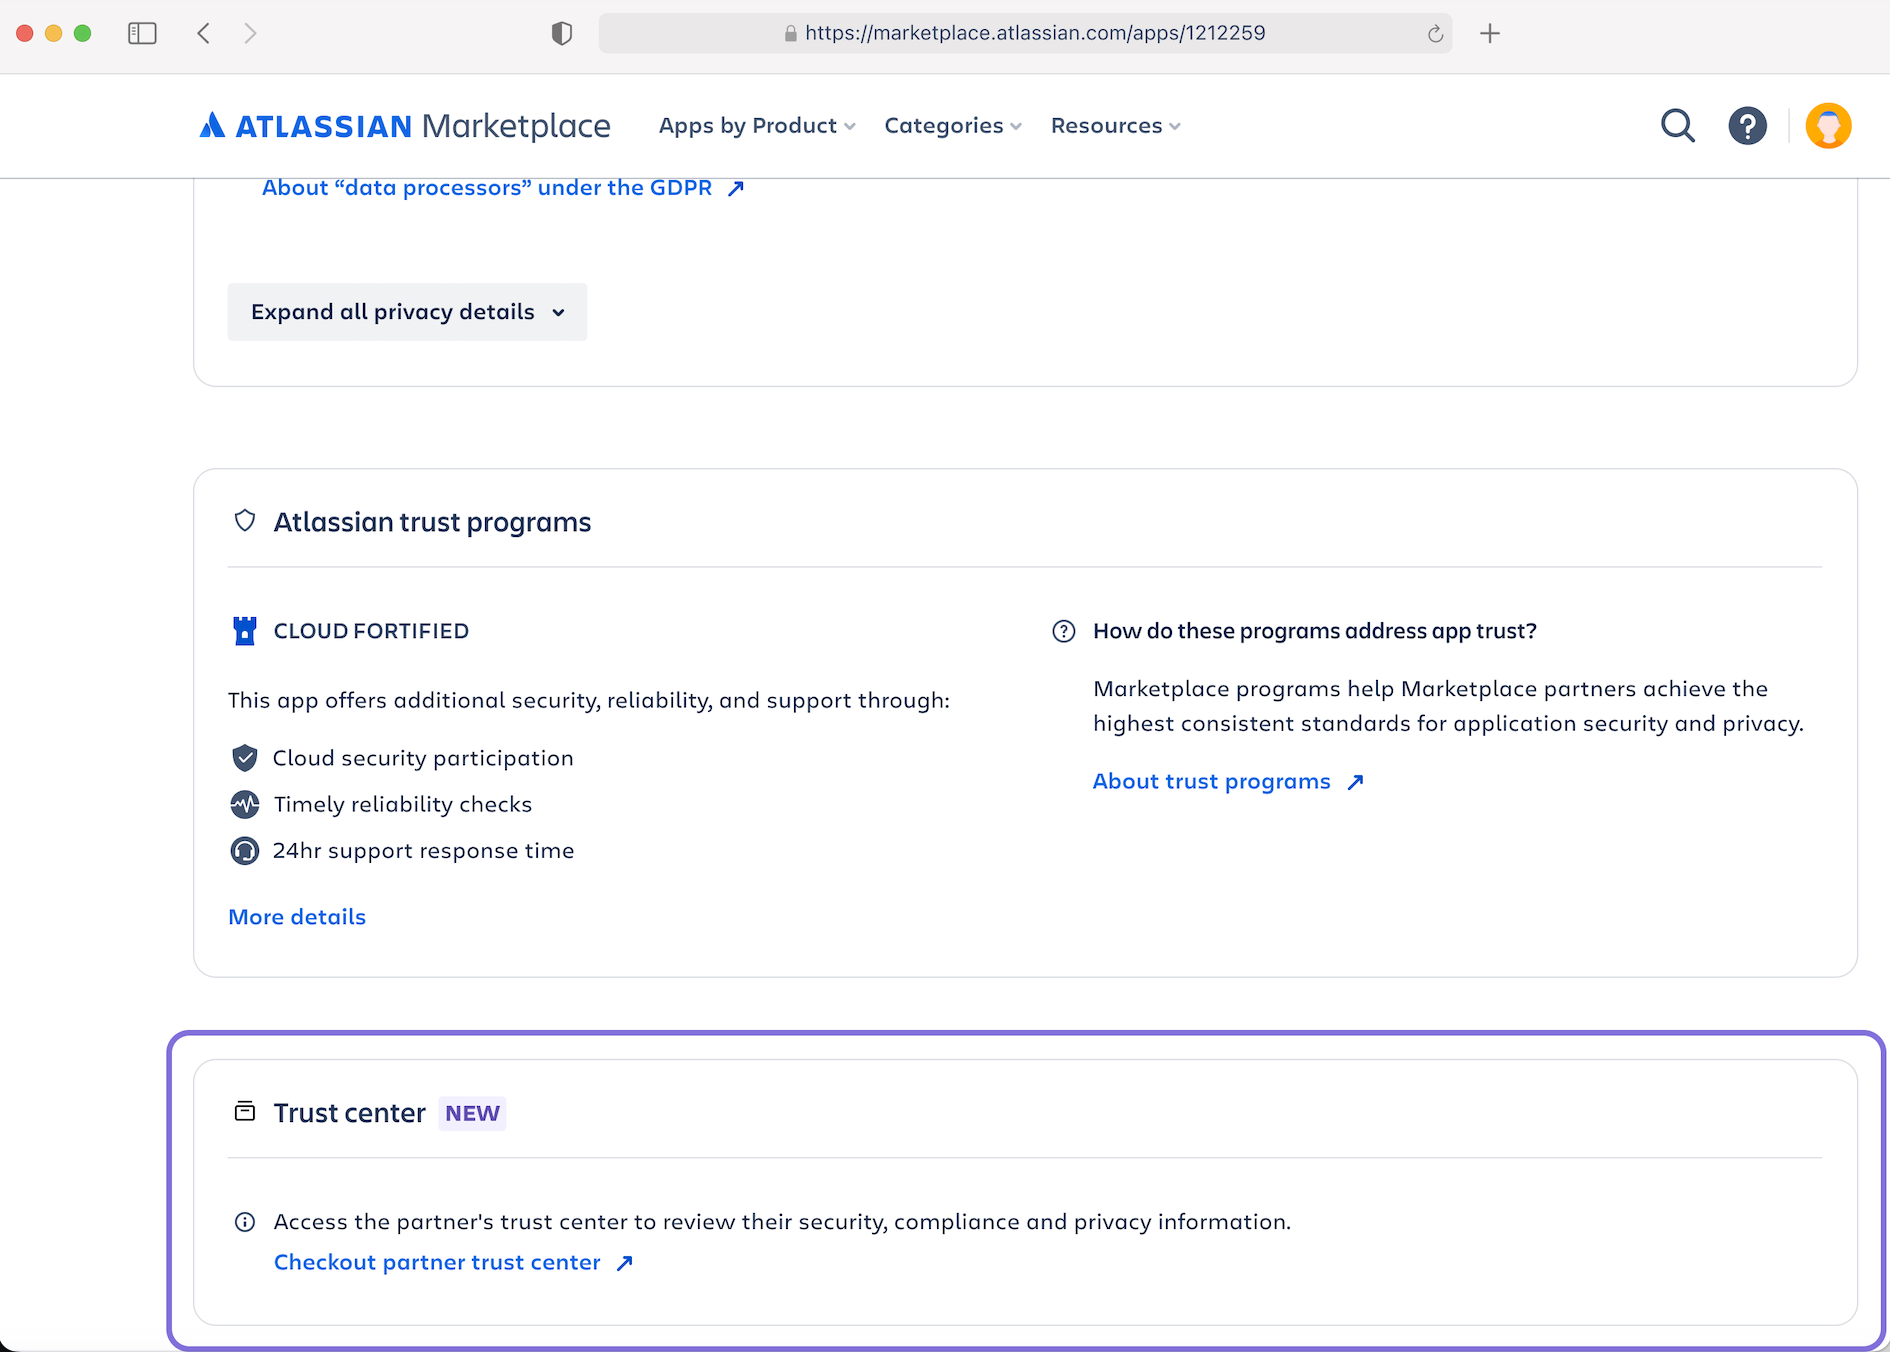Click the 24hr support headset icon

[x=244, y=851]
